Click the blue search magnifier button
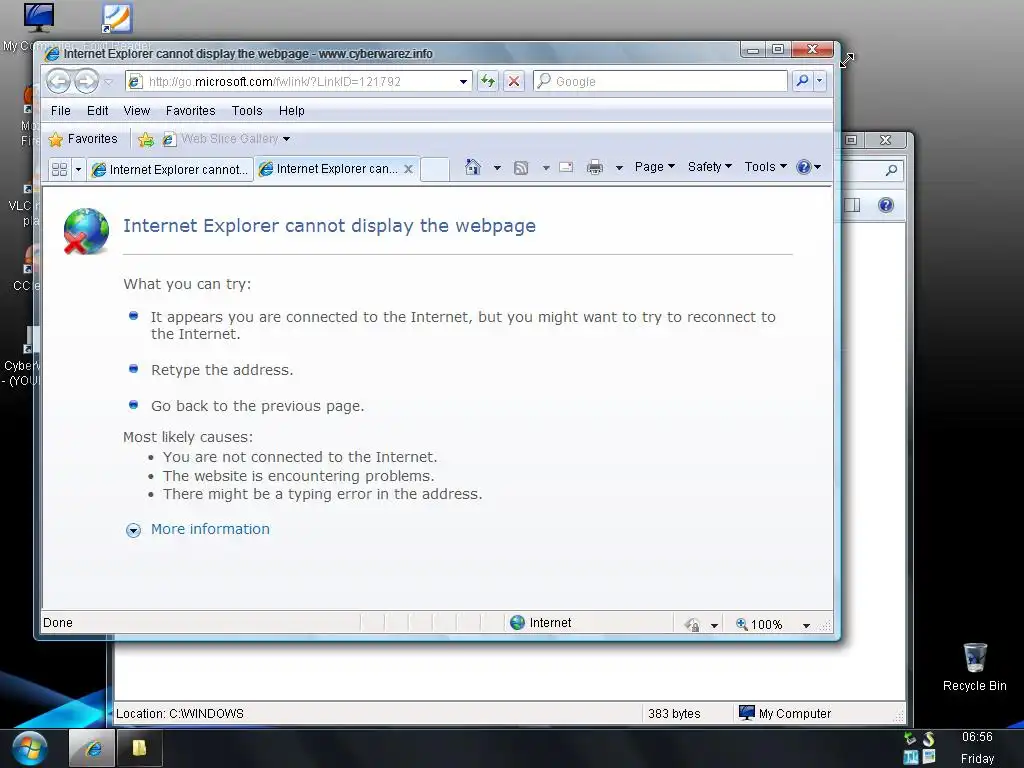The height and width of the screenshot is (768, 1024). click(803, 81)
